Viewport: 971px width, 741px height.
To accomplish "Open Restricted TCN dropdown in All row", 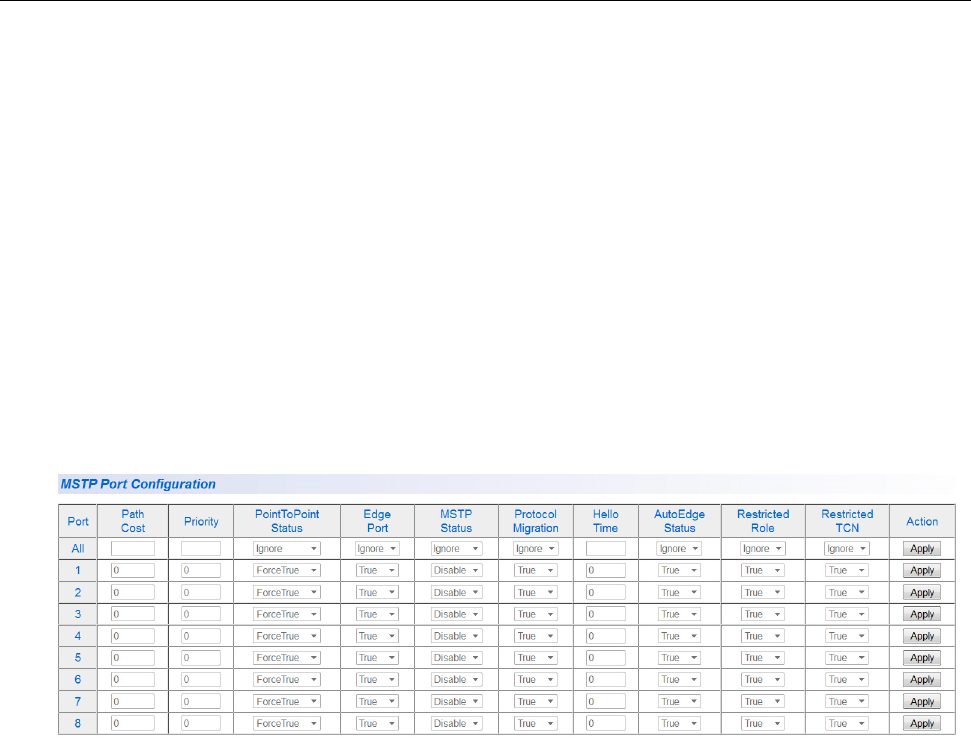I will (847, 548).
